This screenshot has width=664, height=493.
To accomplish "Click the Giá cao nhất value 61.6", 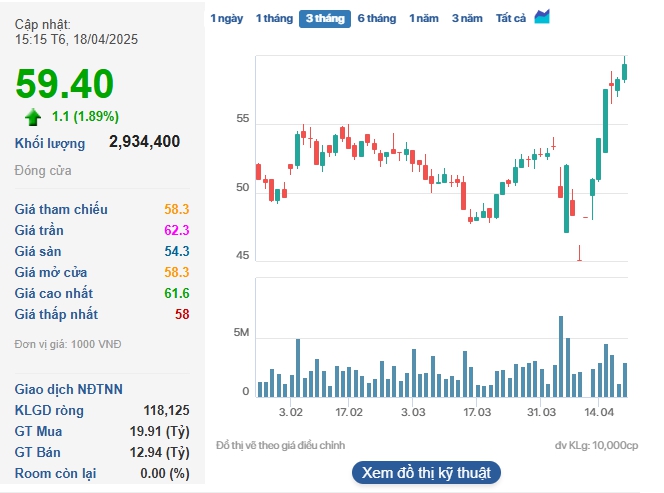I will coord(177,293).
